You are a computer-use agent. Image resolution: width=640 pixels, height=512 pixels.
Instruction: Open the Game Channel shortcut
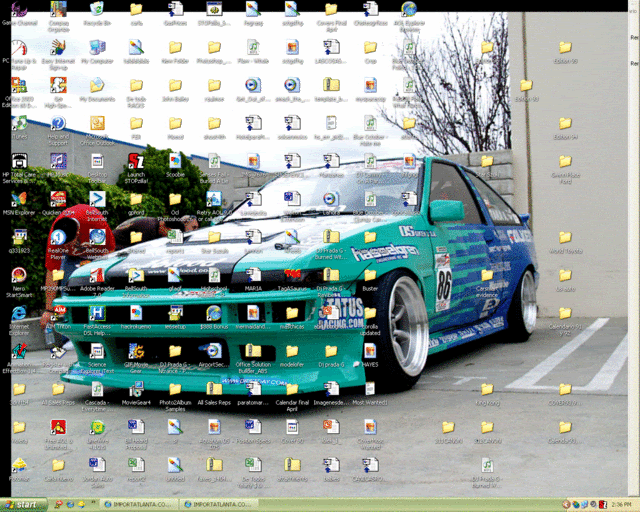[19, 9]
